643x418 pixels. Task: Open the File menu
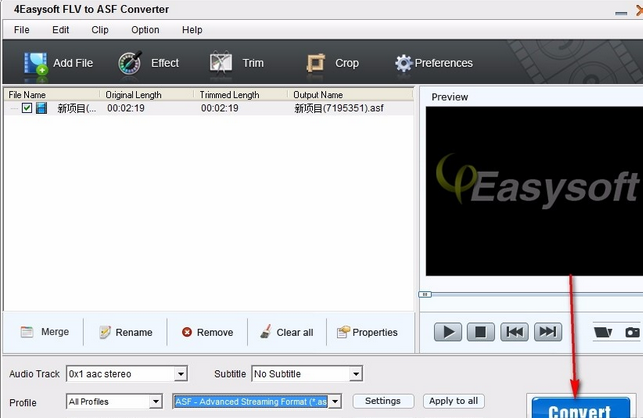point(21,30)
